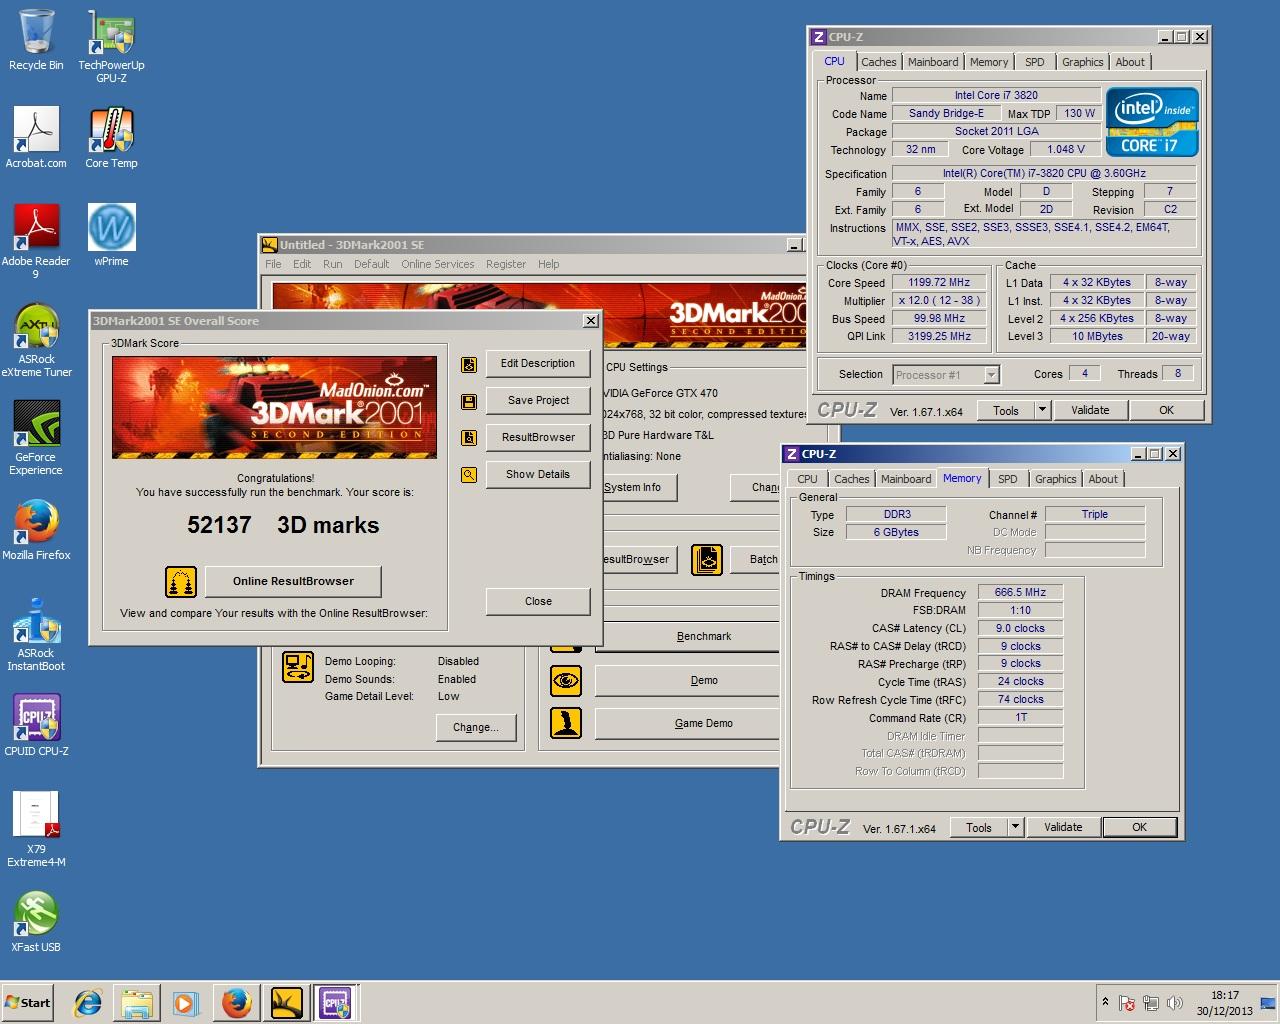Click the DRAM Frequency value field

[x=1021, y=592]
